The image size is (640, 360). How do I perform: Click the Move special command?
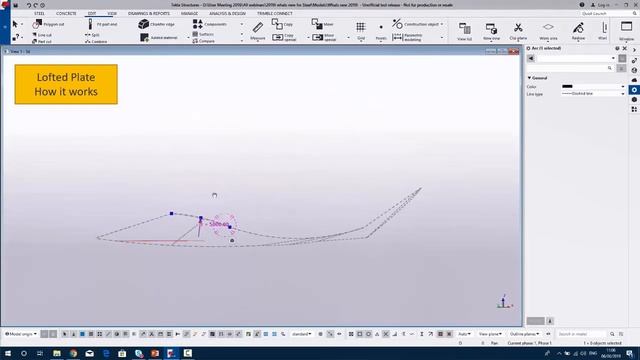324,38
